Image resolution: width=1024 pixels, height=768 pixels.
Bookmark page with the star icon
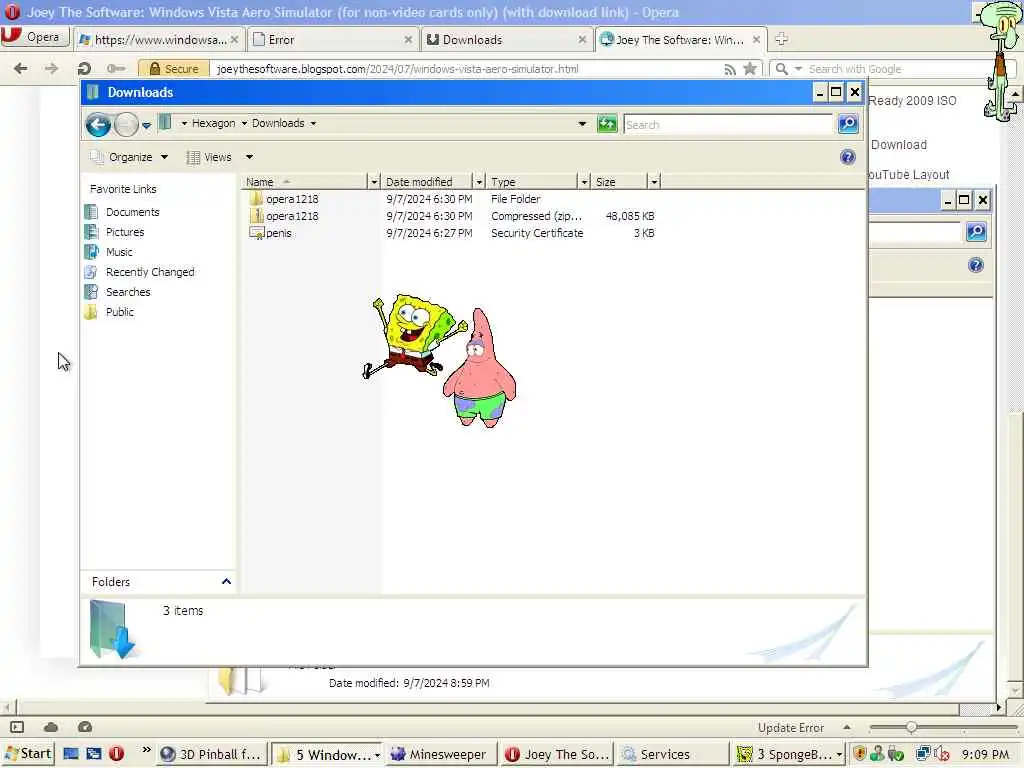pyautogui.click(x=750, y=69)
